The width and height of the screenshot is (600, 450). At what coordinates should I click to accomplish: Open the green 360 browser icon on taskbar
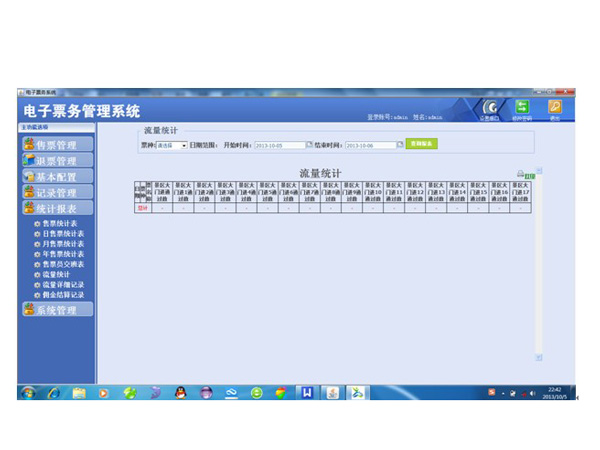256,393
